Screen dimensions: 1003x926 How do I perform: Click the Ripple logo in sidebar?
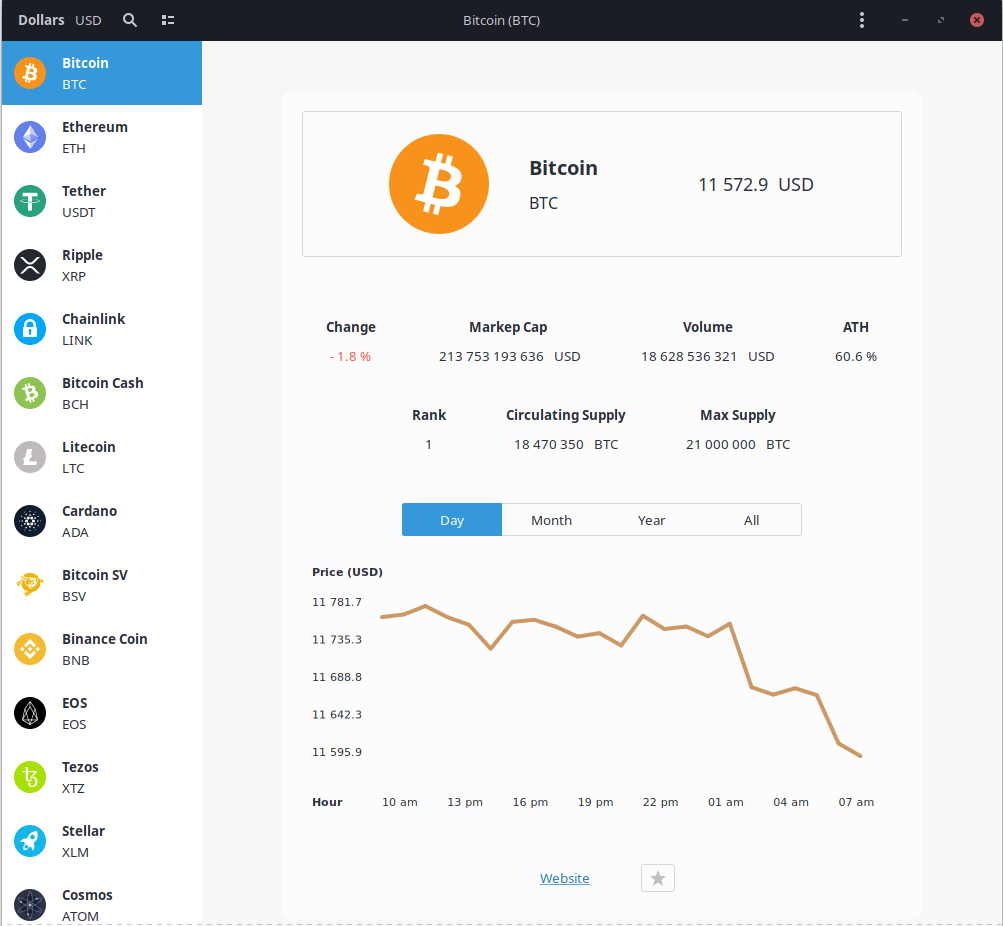tap(30, 265)
